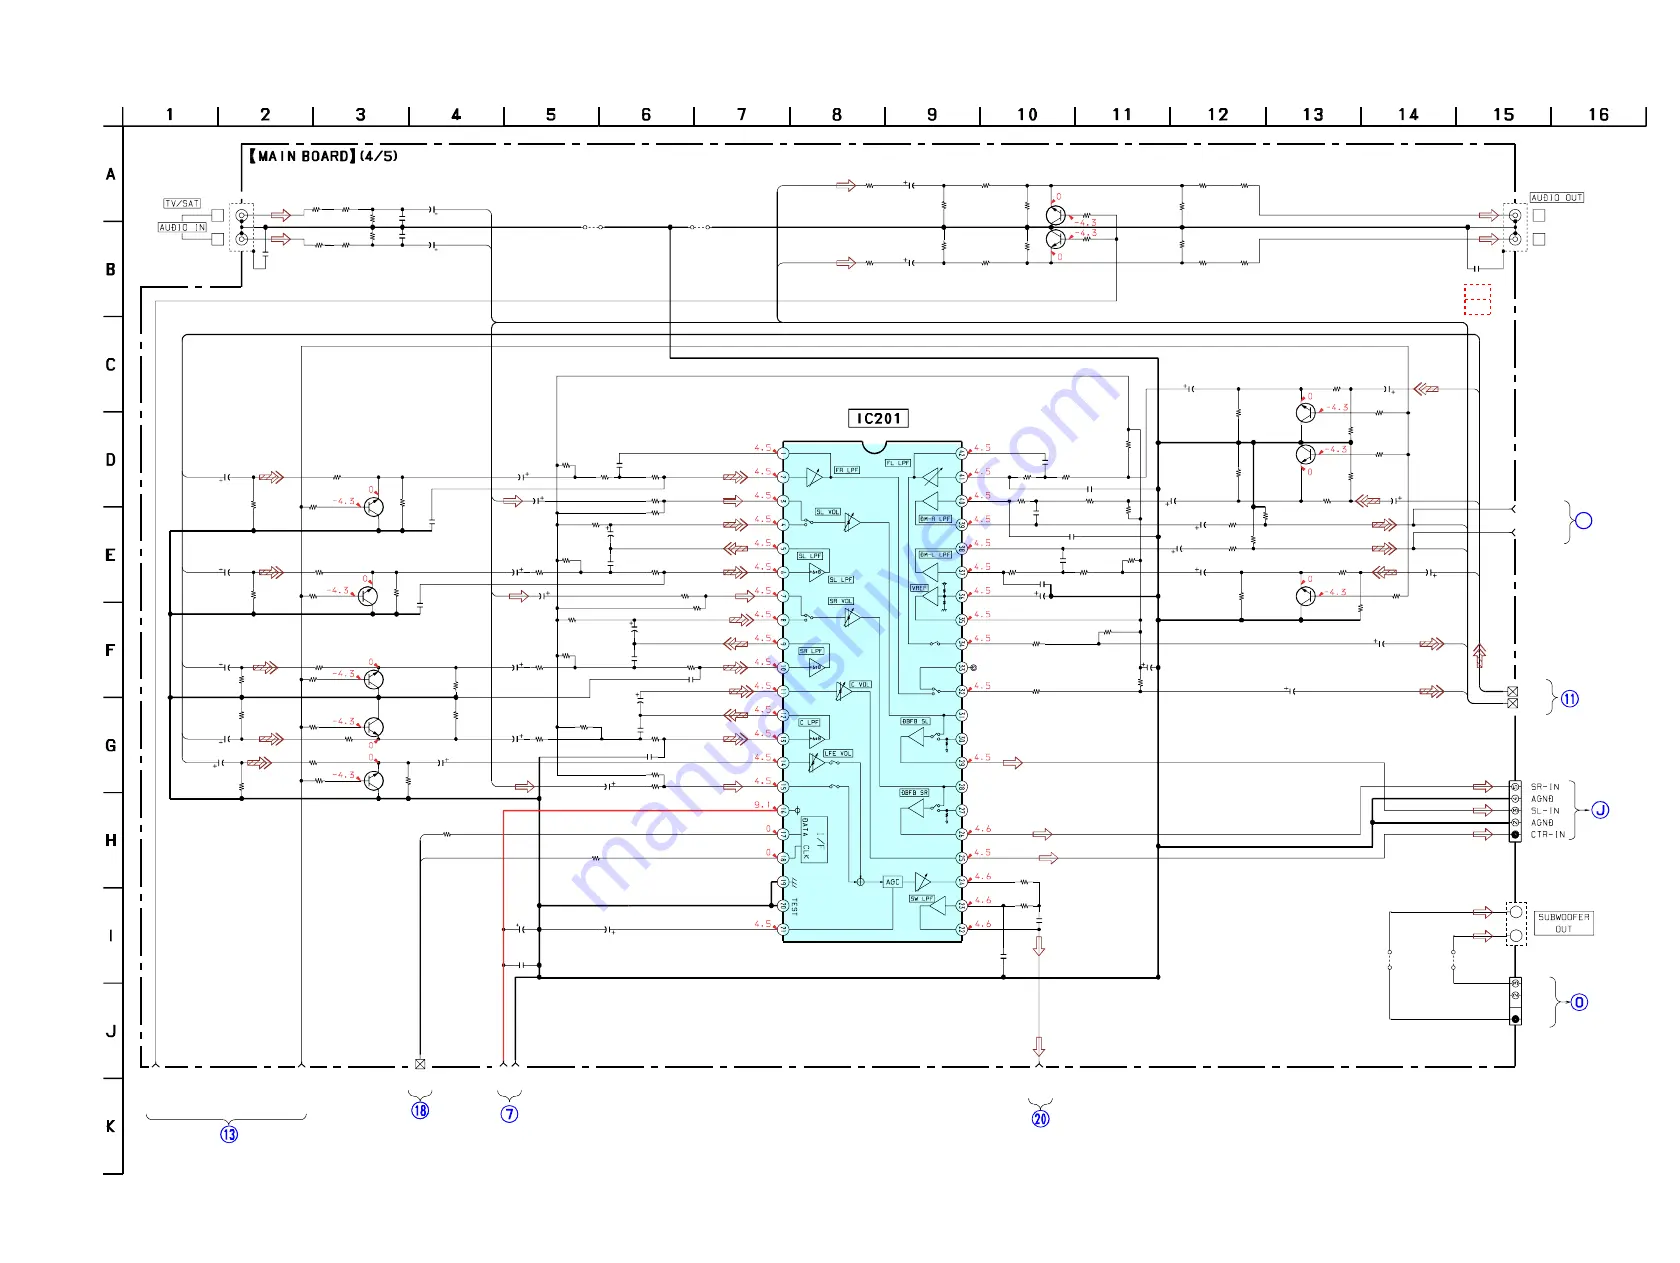This screenshot has height=1263, width=1680.
Task: Click the BM-L LPF block label
Action: tap(935, 555)
